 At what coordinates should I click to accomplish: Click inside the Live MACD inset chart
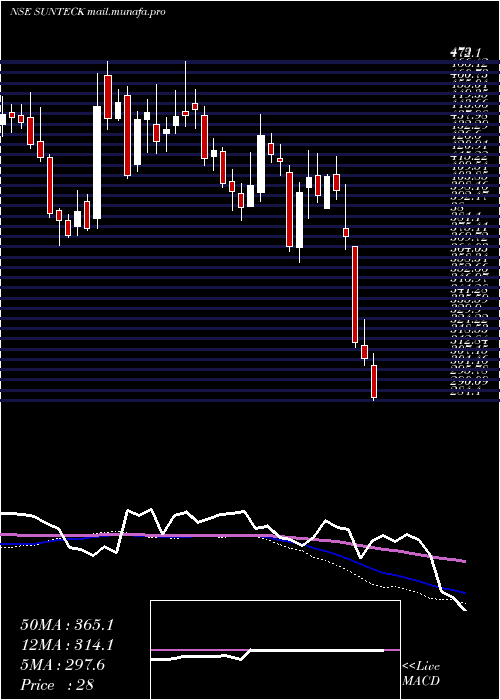coord(275,650)
